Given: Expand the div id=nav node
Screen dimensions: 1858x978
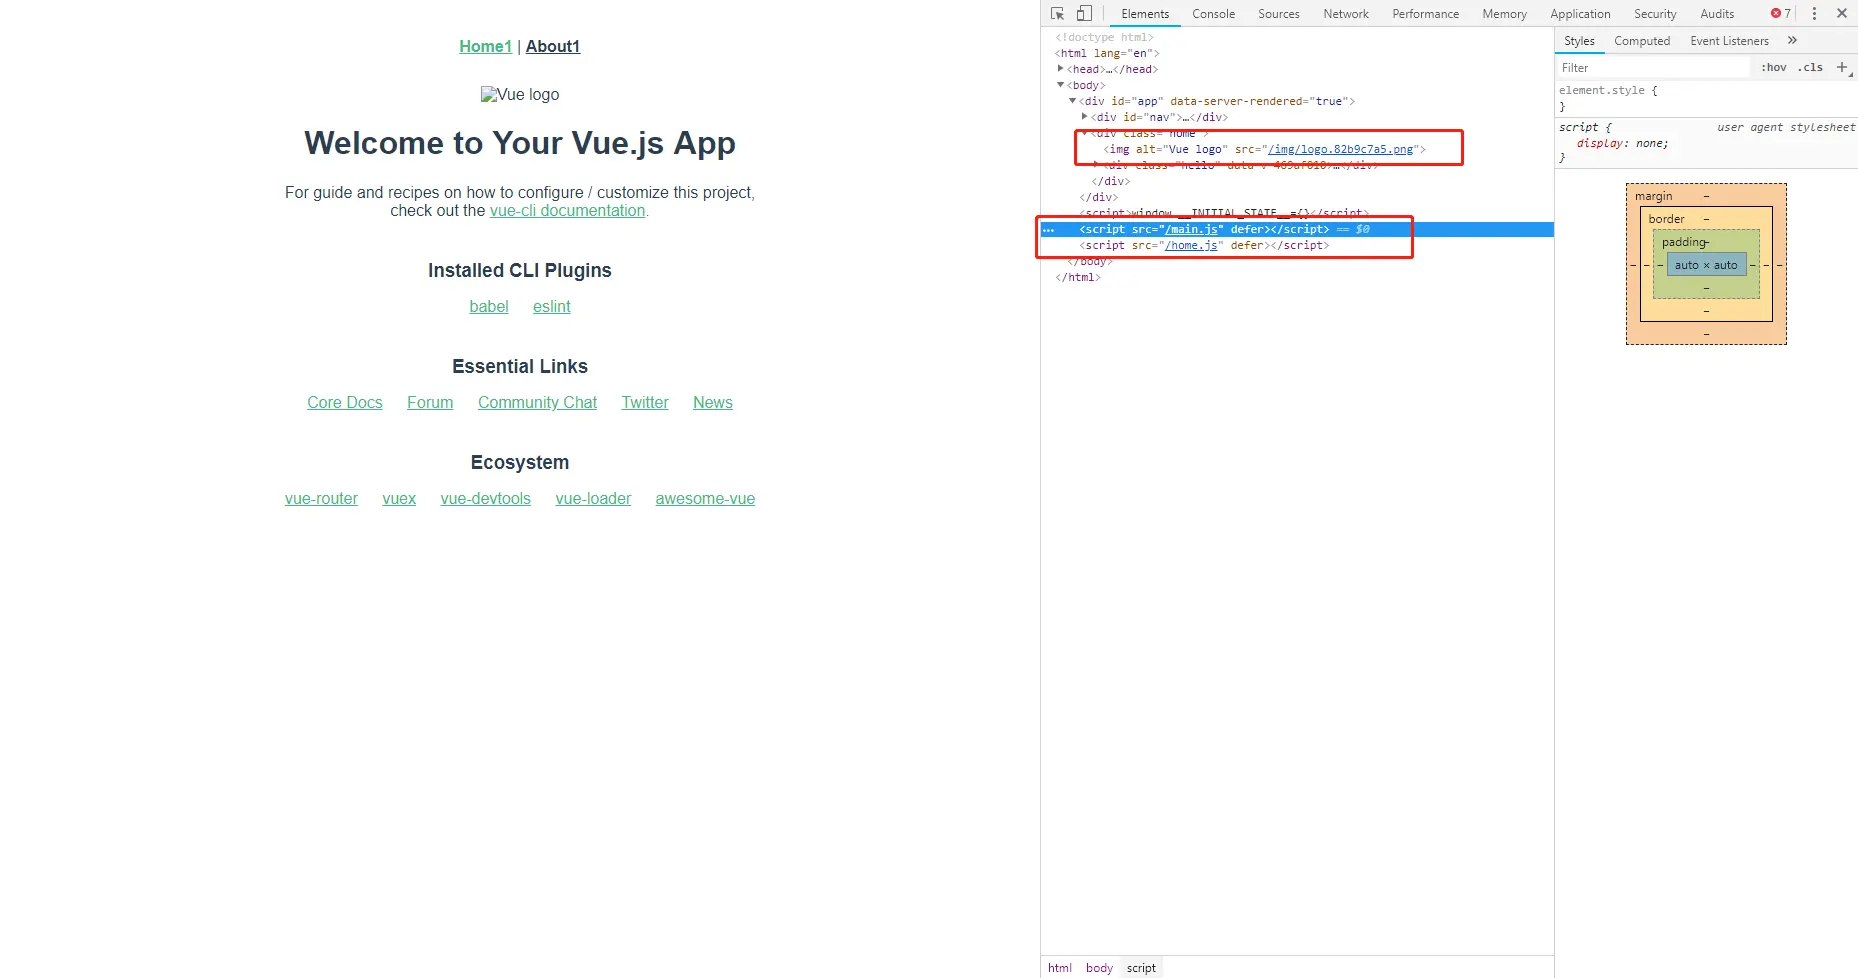Looking at the screenshot, I should (x=1085, y=117).
